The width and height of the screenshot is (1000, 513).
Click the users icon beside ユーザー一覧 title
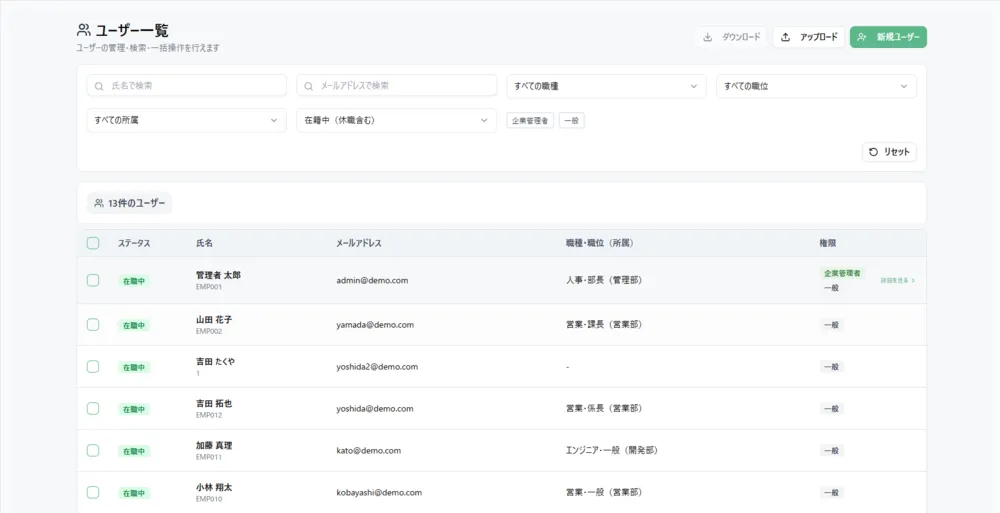click(x=84, y=29)
